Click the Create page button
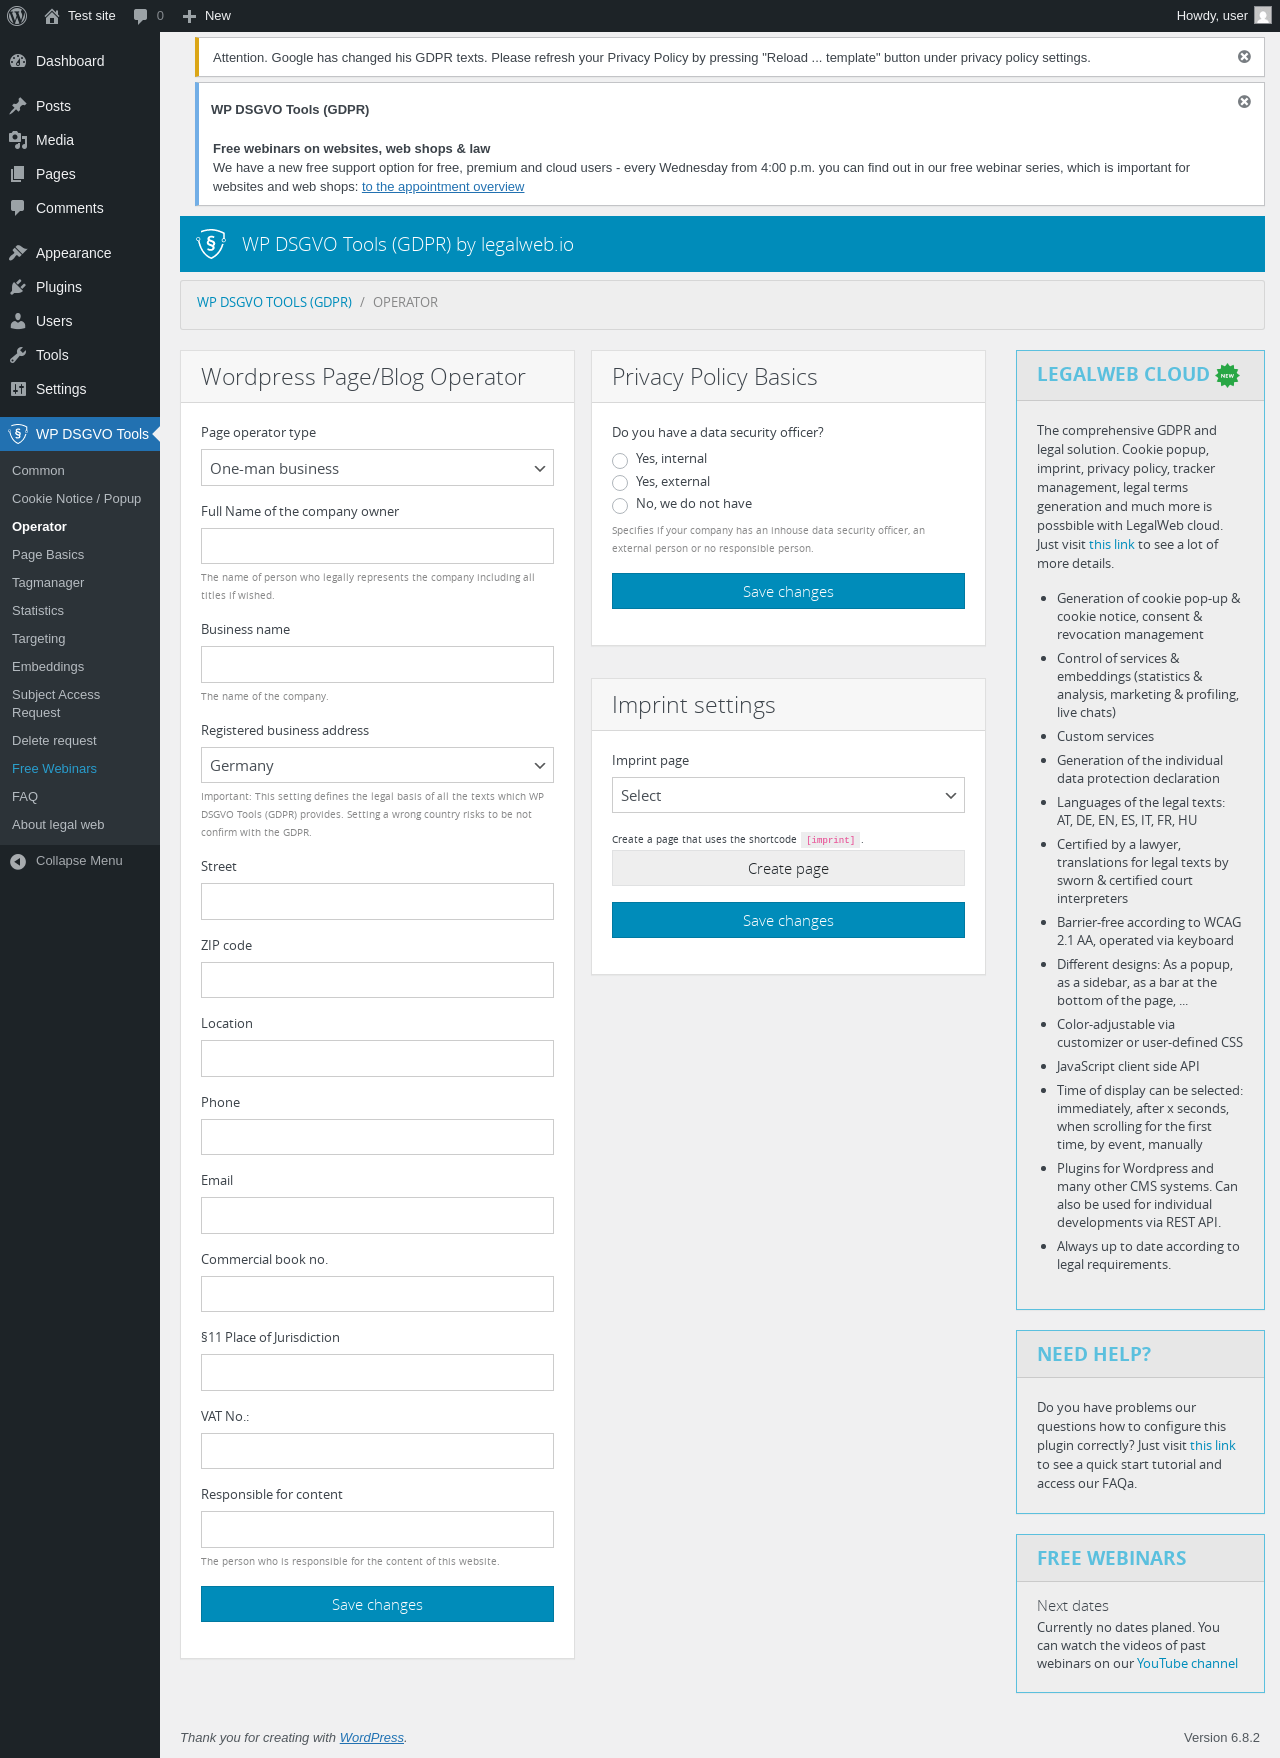Image resolution: width=1280 pixels, height=1758 pixels. click(x=788, y=868)
